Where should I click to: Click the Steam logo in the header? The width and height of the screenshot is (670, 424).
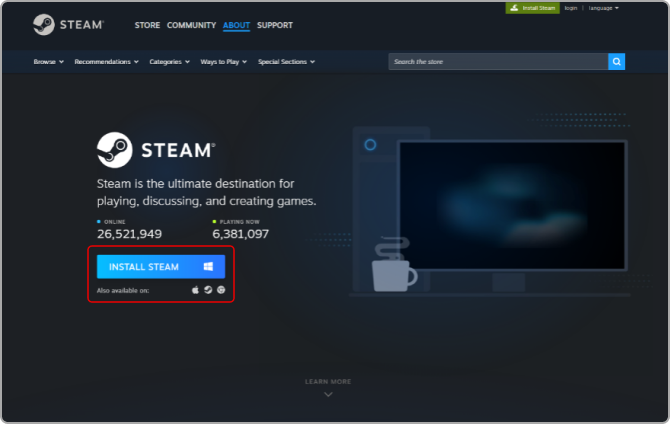click(x=68, y=25)
